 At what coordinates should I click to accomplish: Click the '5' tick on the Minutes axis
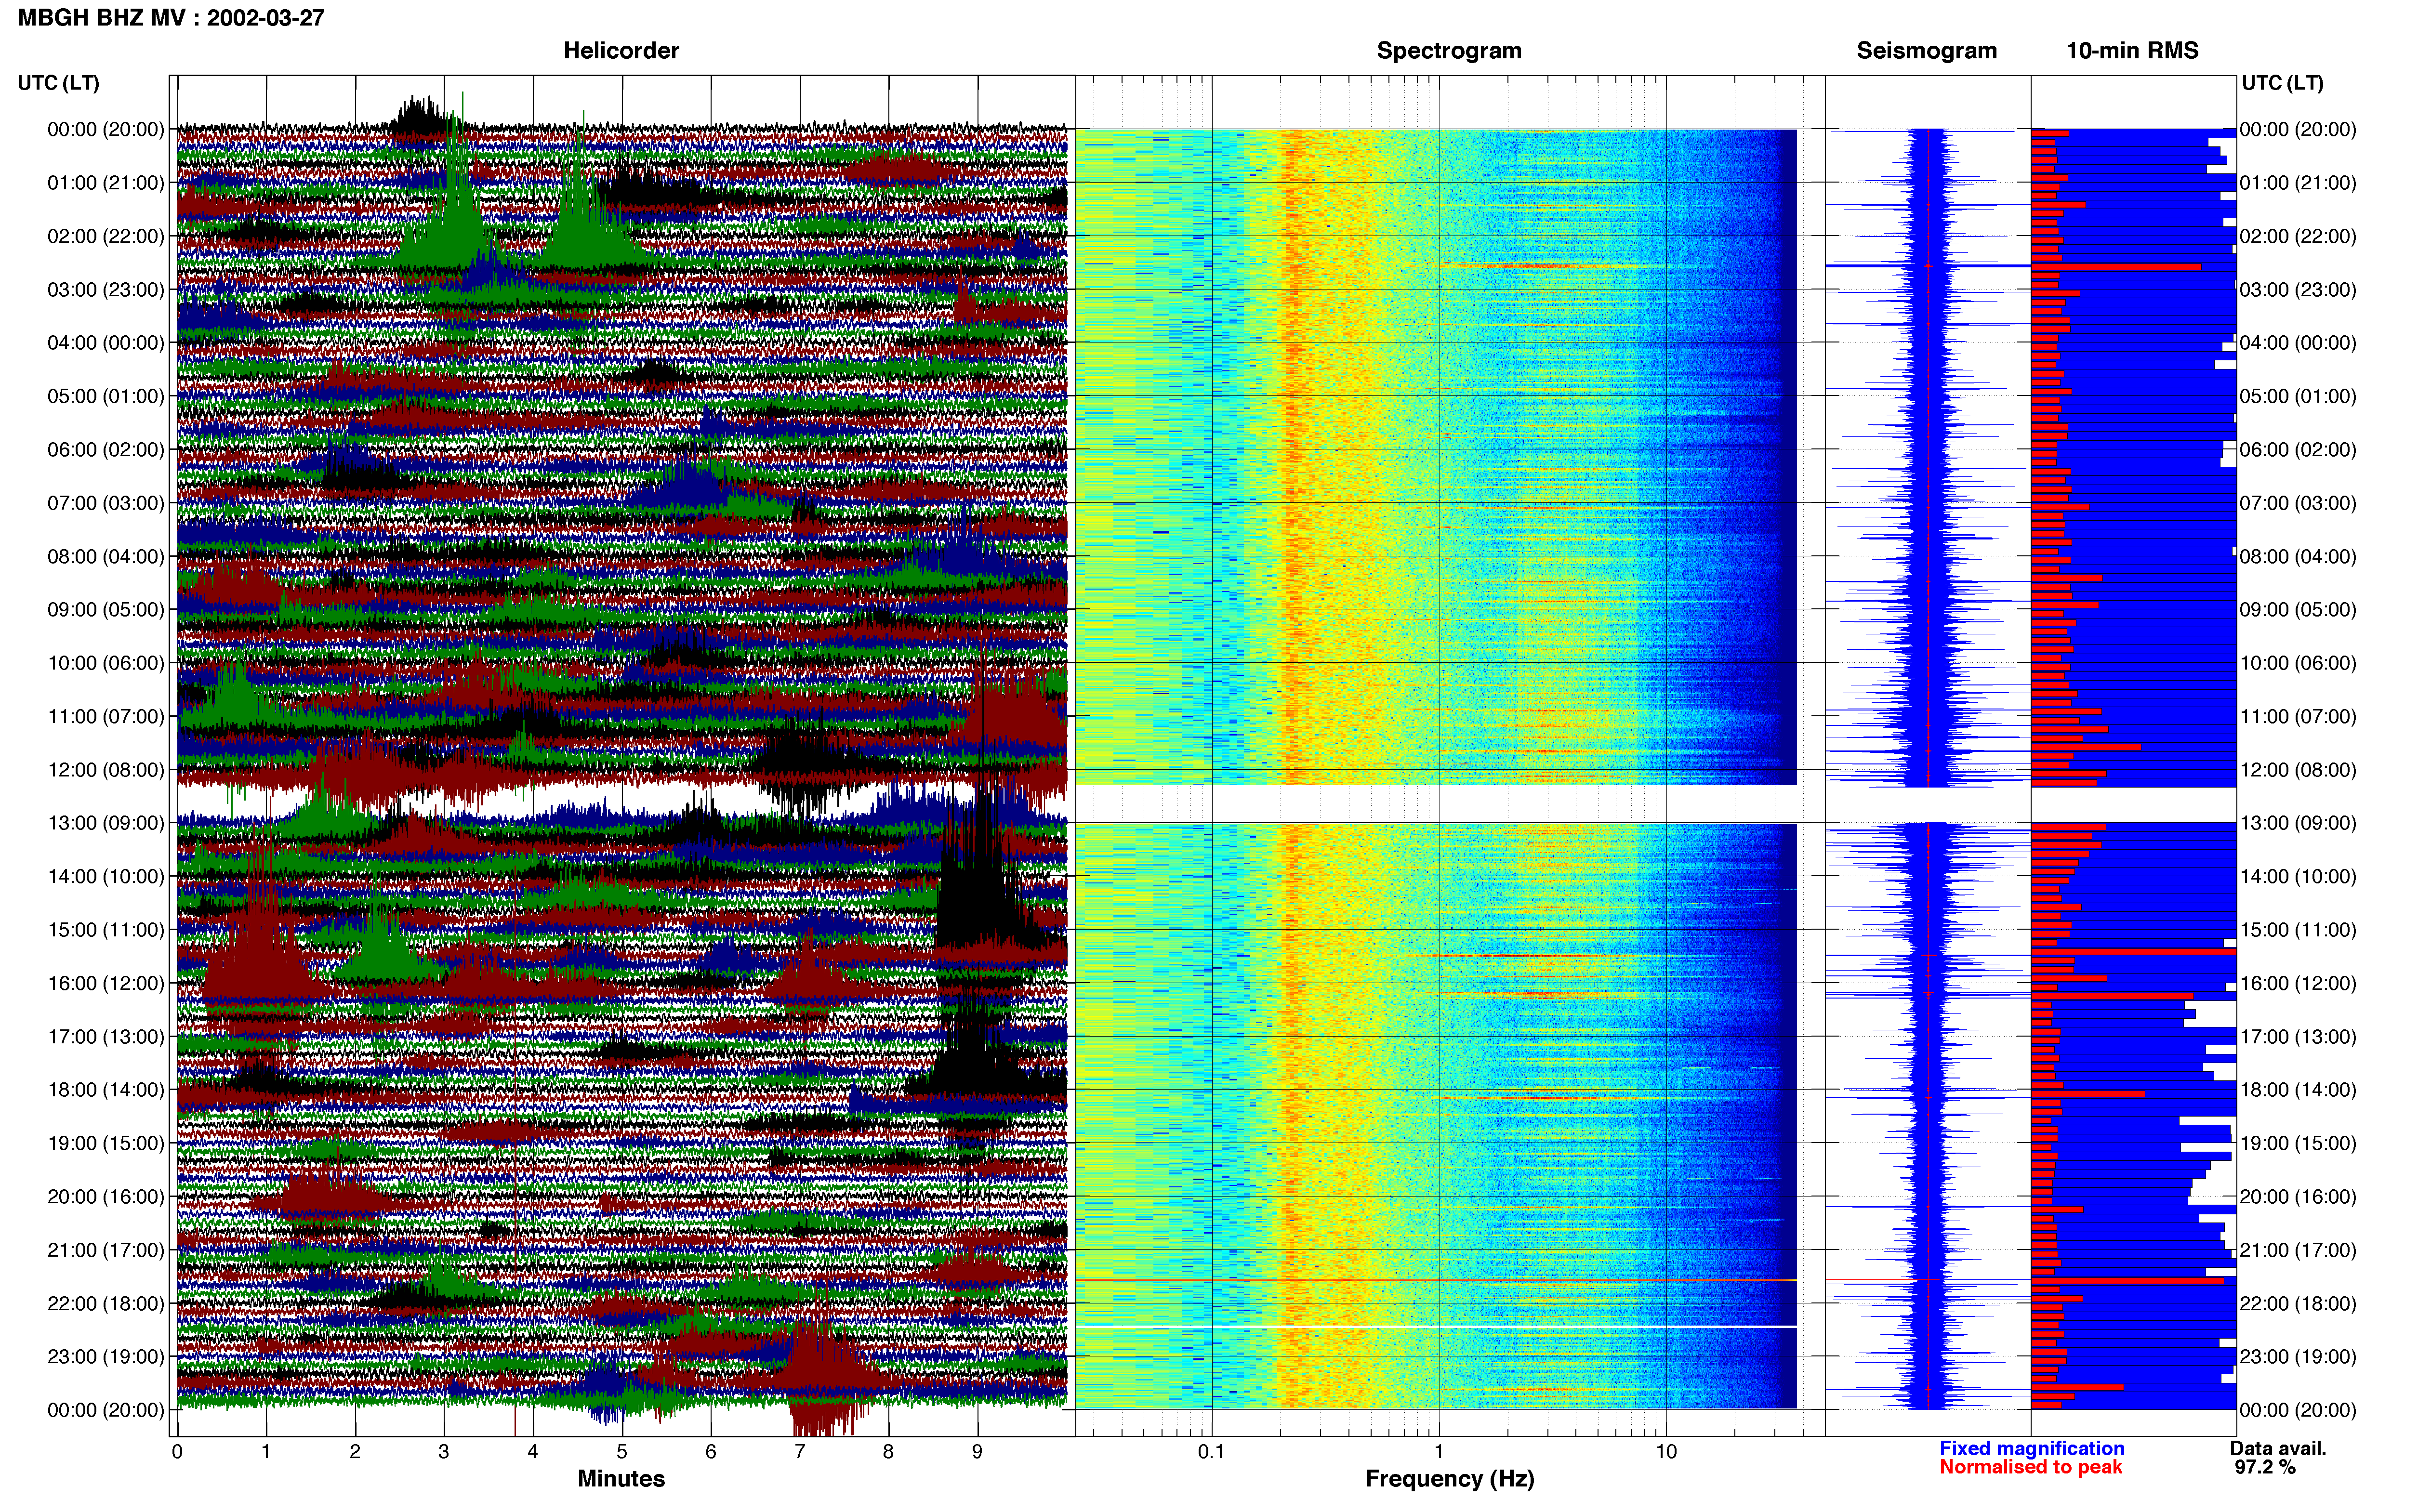(622, 1452)
